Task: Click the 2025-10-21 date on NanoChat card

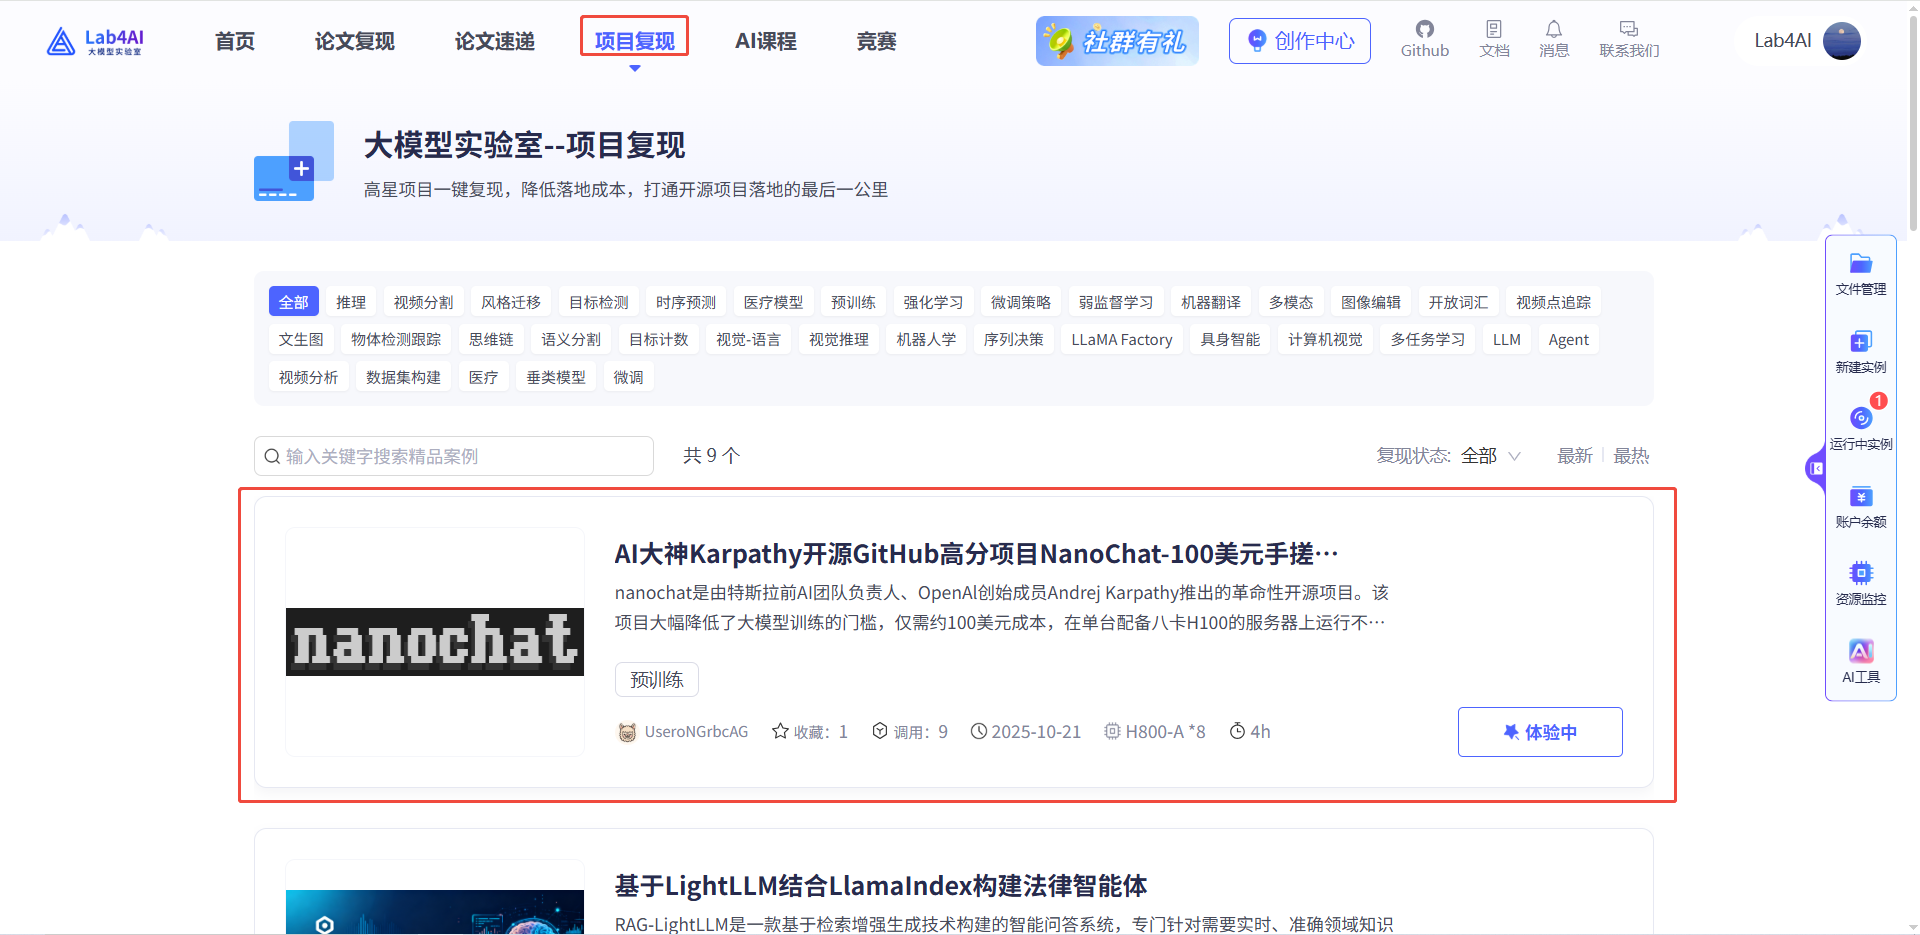Action: point(1026,732)
